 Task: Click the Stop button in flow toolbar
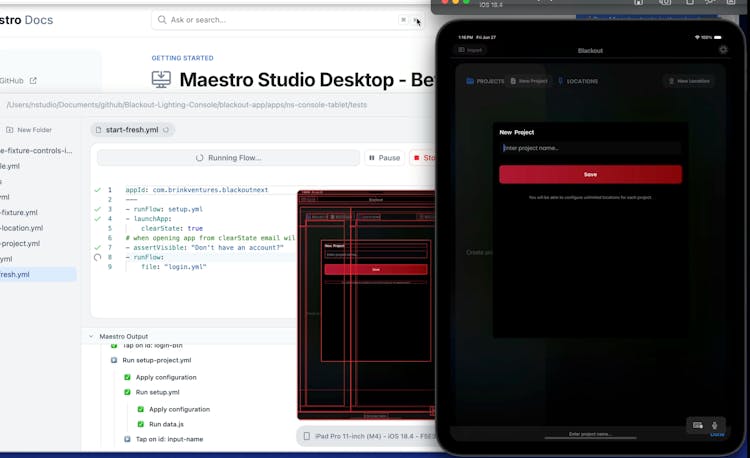coord(424,158)
